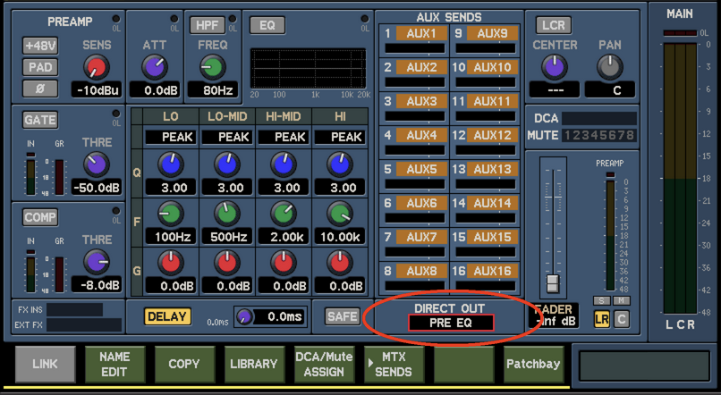Enable the COMP button
The image size is (723, 396).
[x=40, y=217]
